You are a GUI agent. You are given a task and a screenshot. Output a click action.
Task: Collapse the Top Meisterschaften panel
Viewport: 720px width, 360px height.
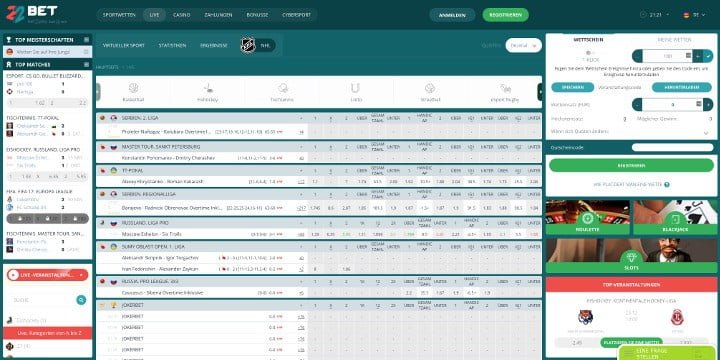click(86, 40)
